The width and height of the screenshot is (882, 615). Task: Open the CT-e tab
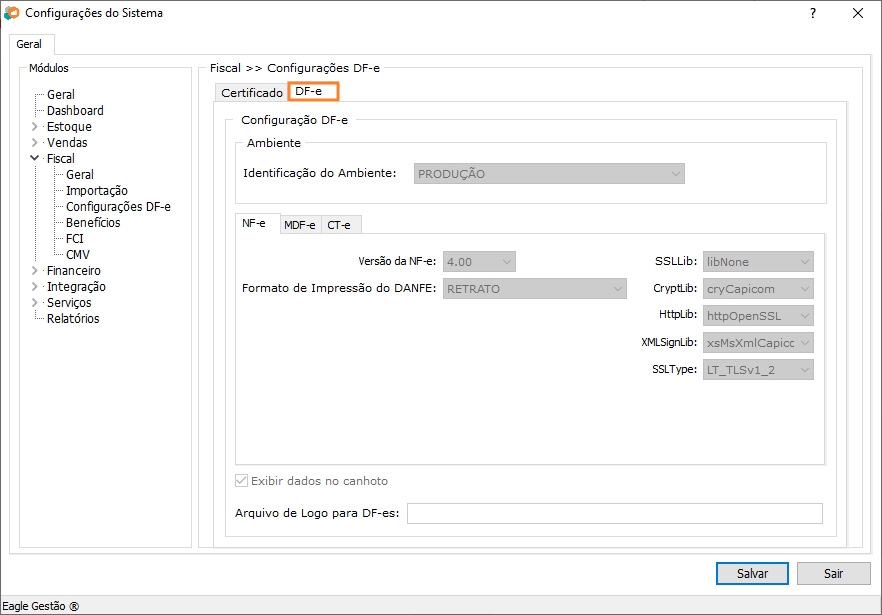coord(339,225)
